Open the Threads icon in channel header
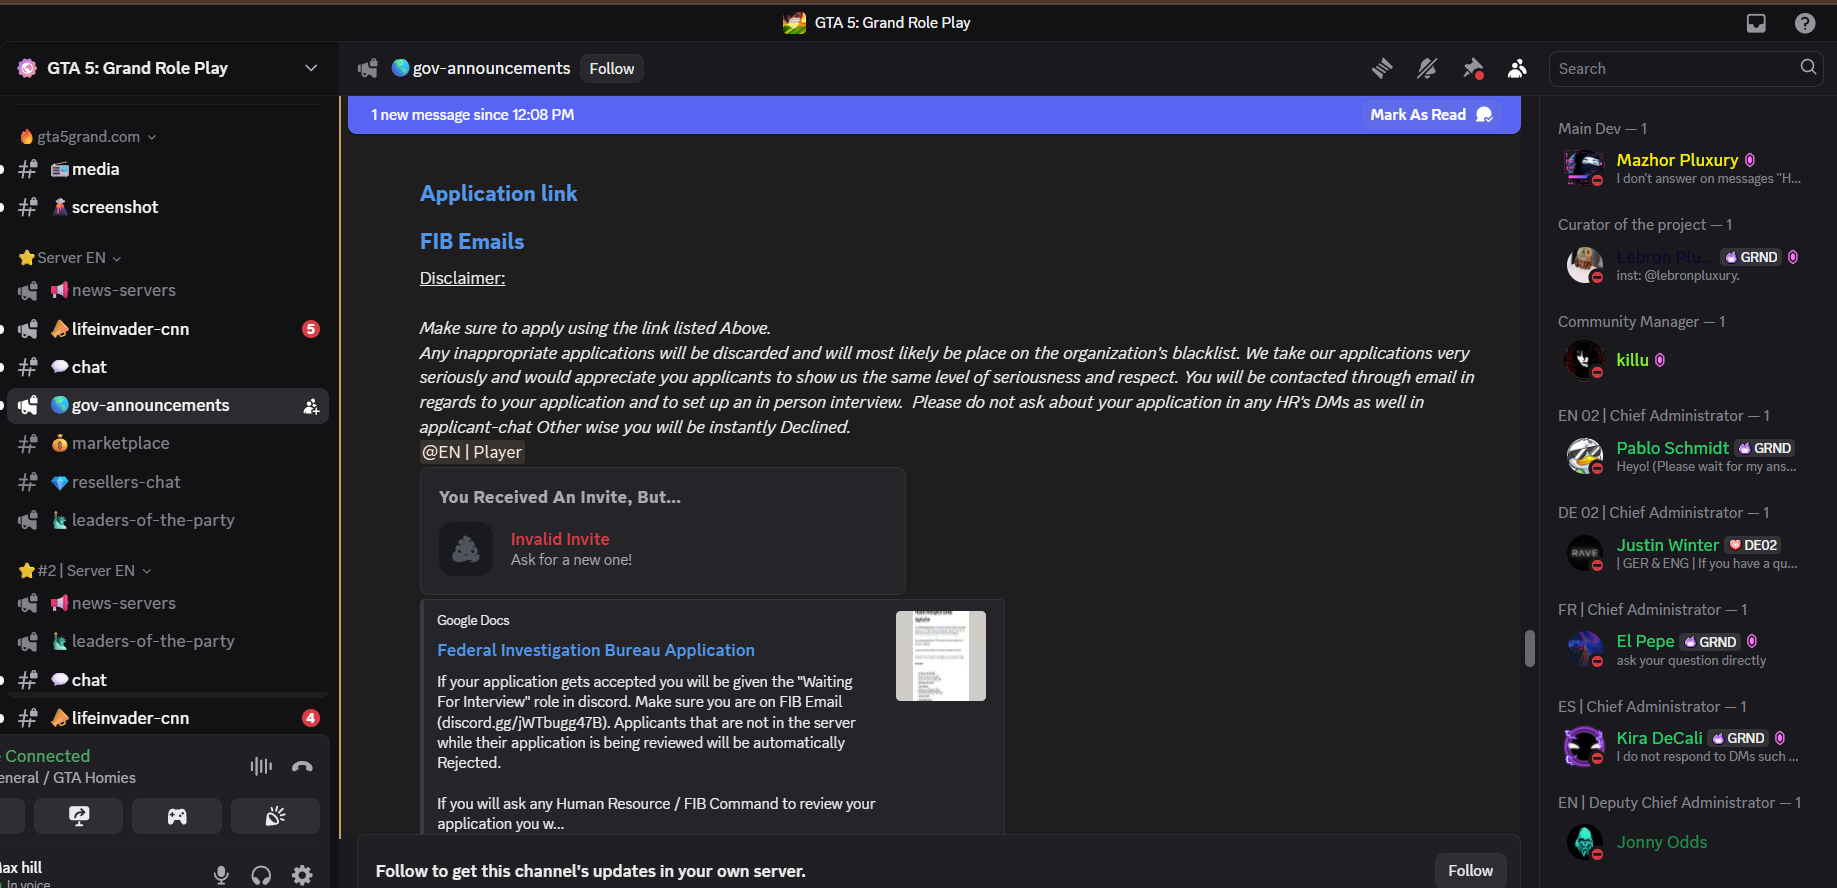Image resolution: width=1837 pixels, height=888 pixels. (1382, 68)
